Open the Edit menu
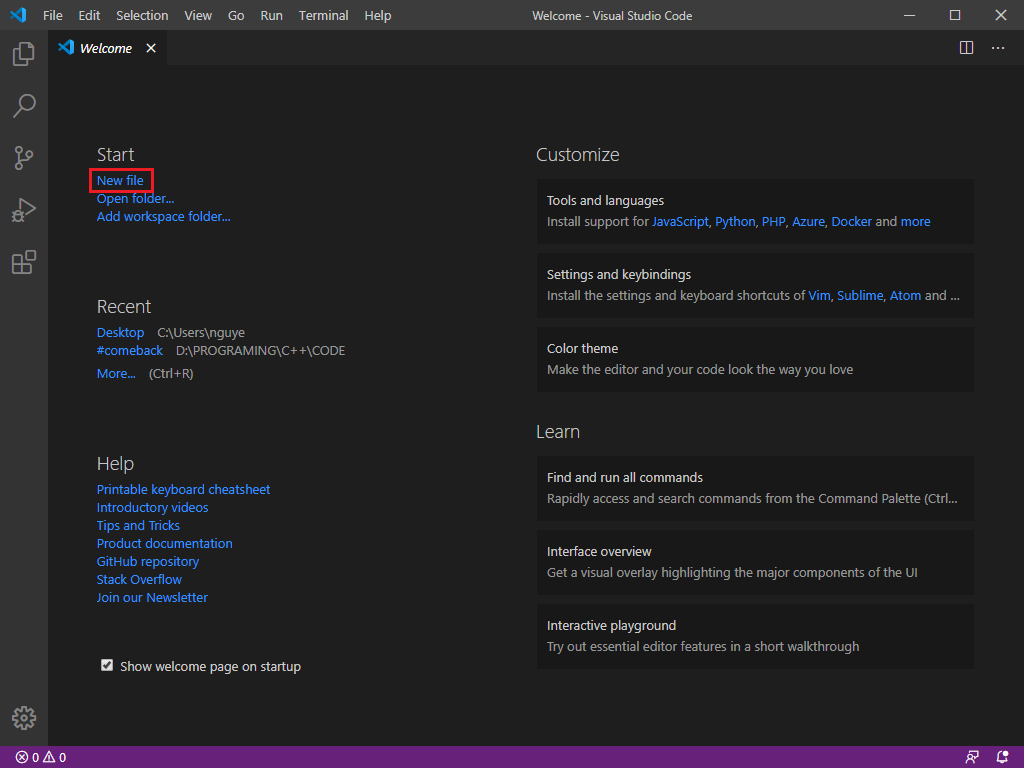 point(89,15)
